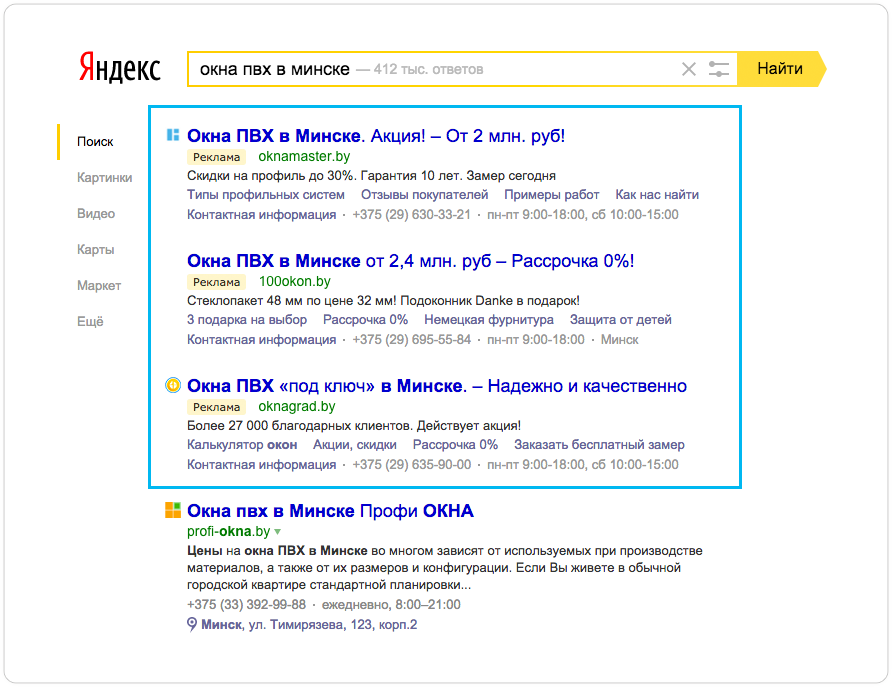This screenshot has height=687, width=892.
Task: Open Акции, скидки sitelink
Action: point(355,445)
